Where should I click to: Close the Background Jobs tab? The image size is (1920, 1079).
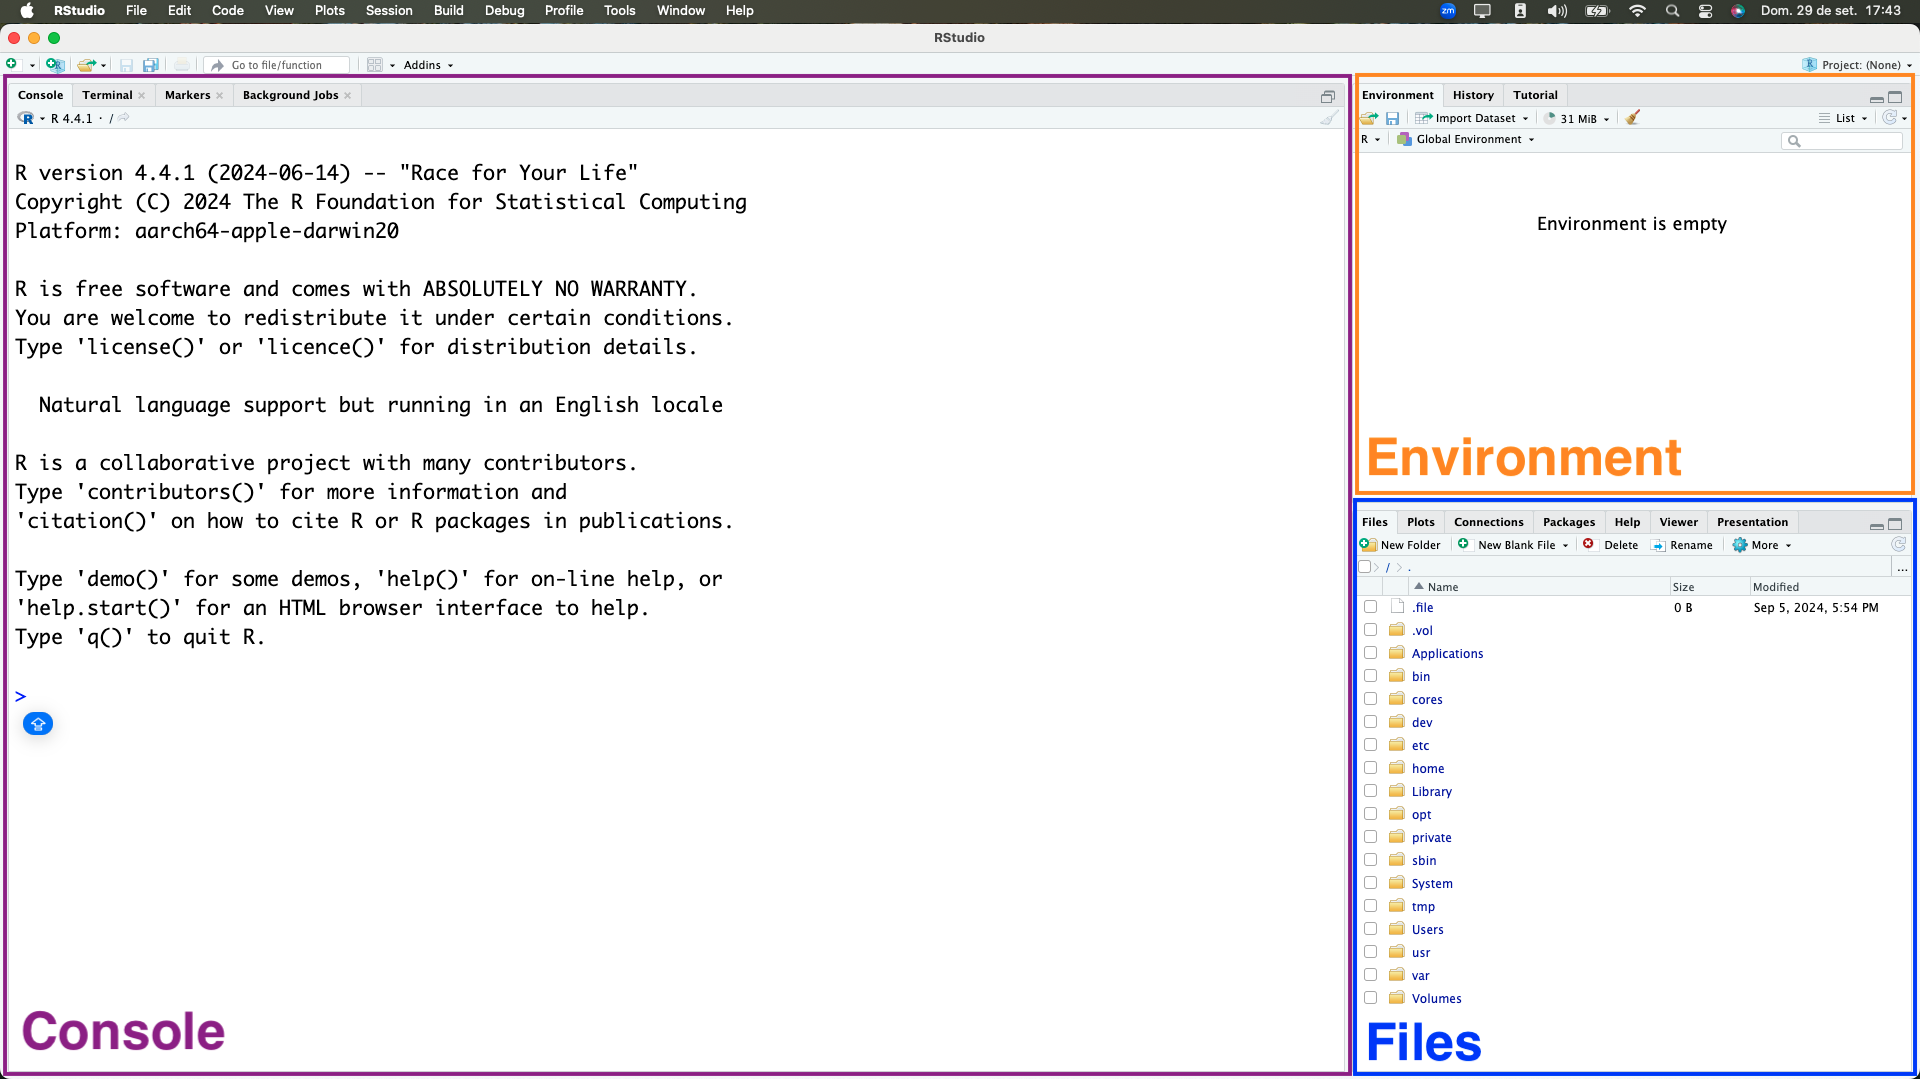[348, 96]
